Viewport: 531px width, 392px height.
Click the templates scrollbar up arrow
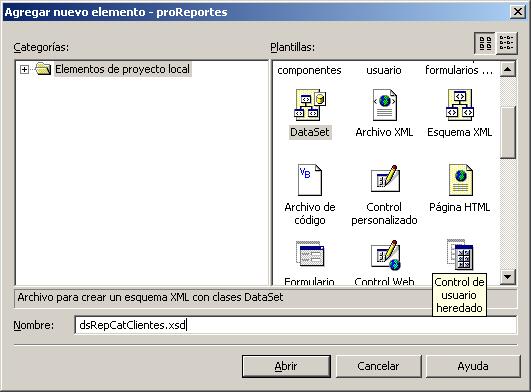pyautogui.click(x=507, y=69)
